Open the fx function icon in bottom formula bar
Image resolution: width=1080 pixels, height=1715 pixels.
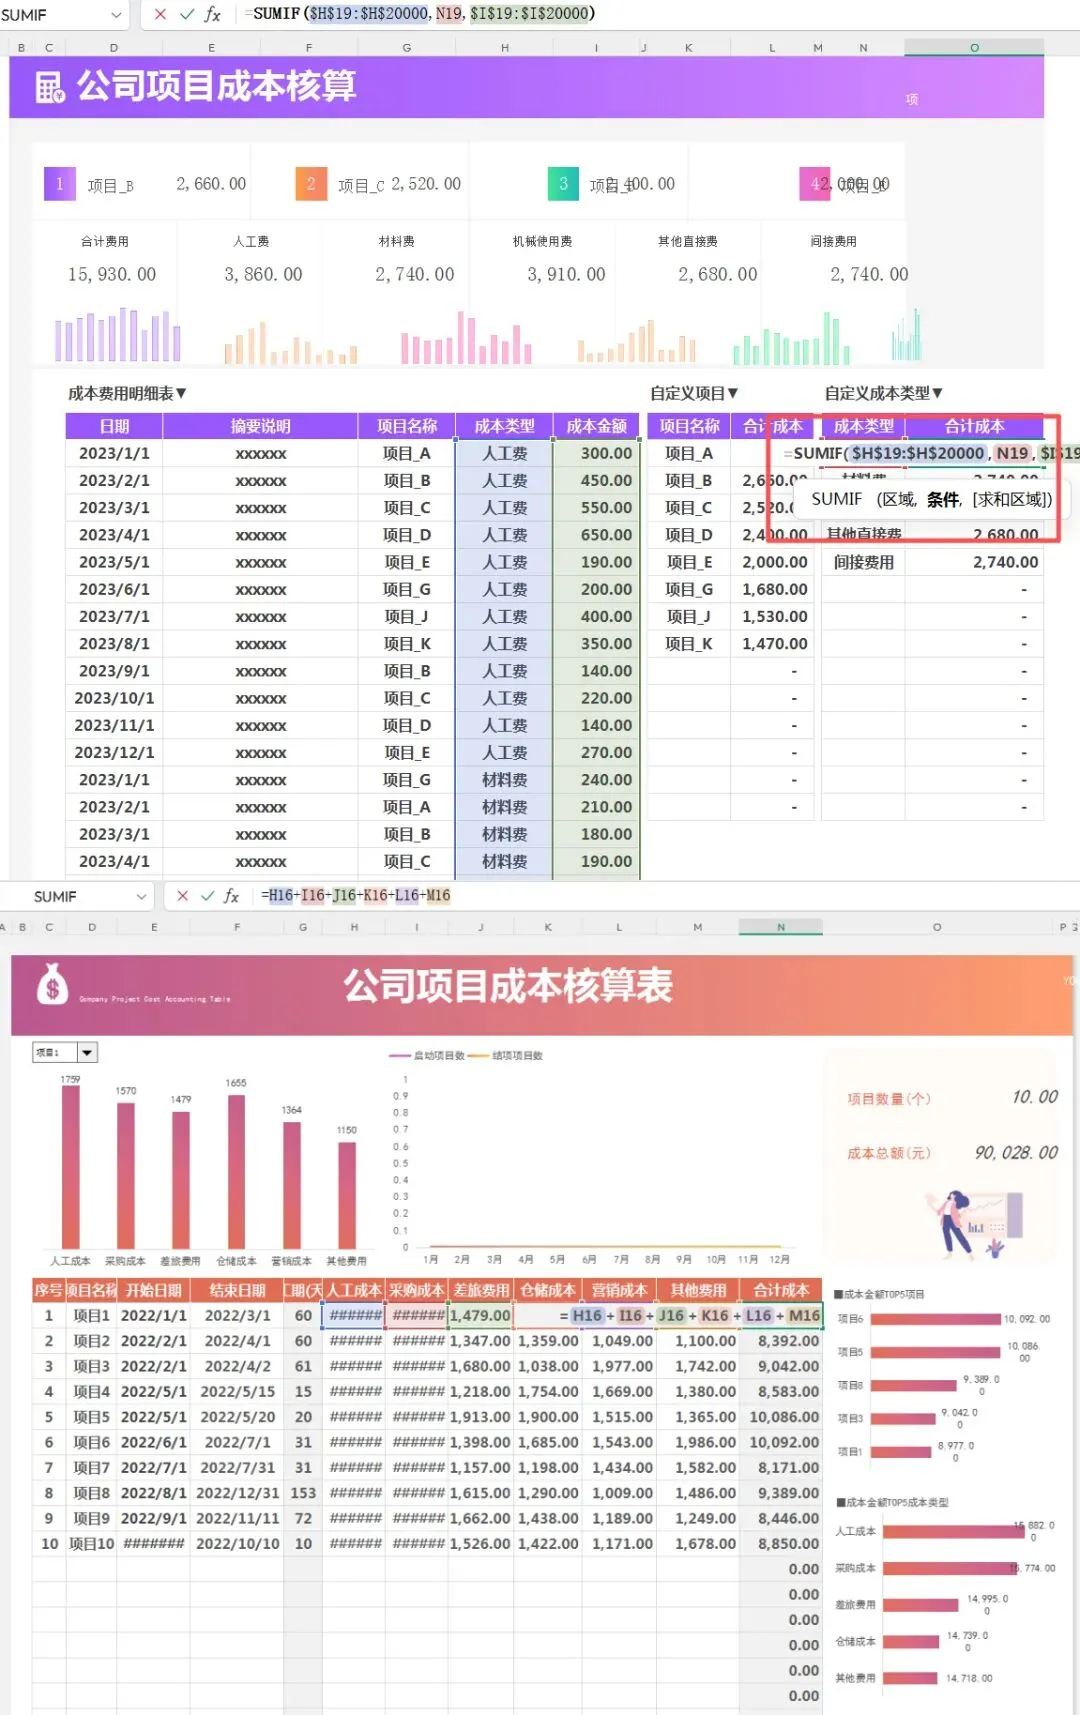pos(231,896)
